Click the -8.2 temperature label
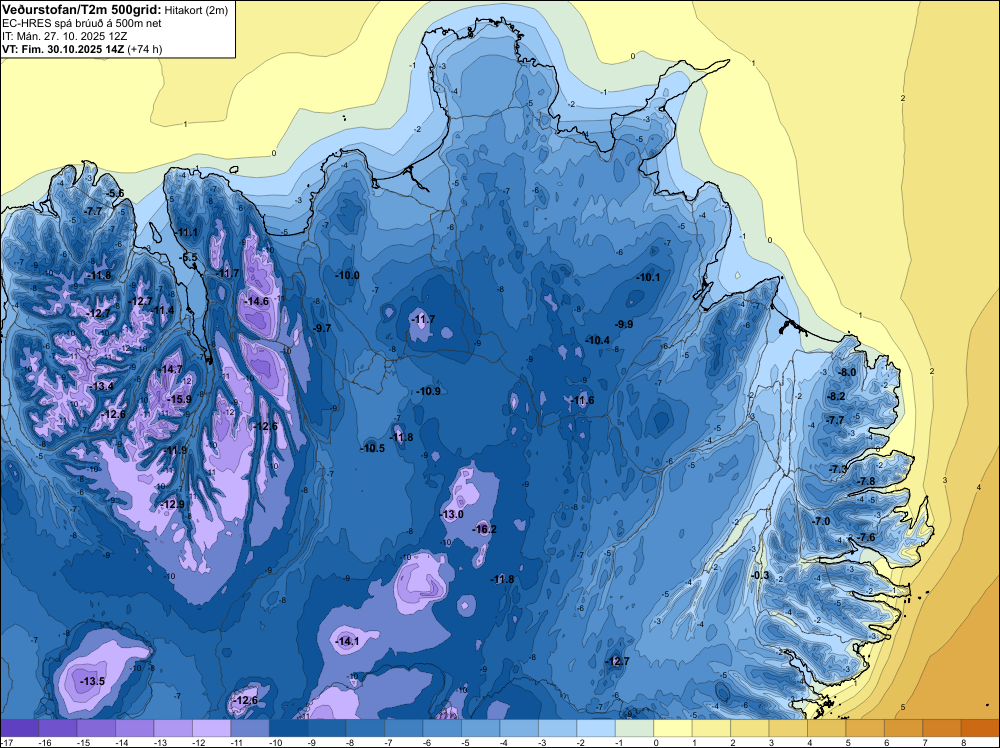The height and width of the screenshot is (748, 1000). pyautogui.click(x=835, y=396)
